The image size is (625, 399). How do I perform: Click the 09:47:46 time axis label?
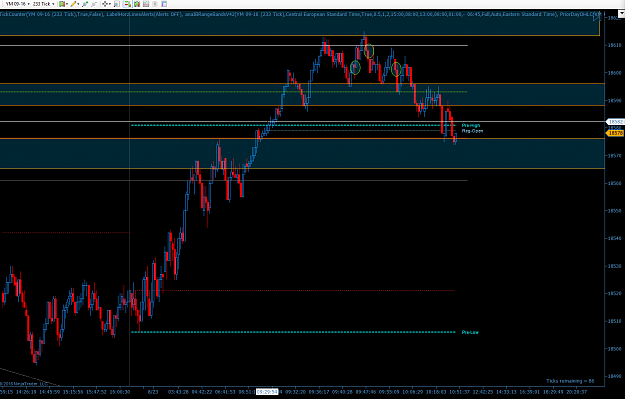coord(366,392)
